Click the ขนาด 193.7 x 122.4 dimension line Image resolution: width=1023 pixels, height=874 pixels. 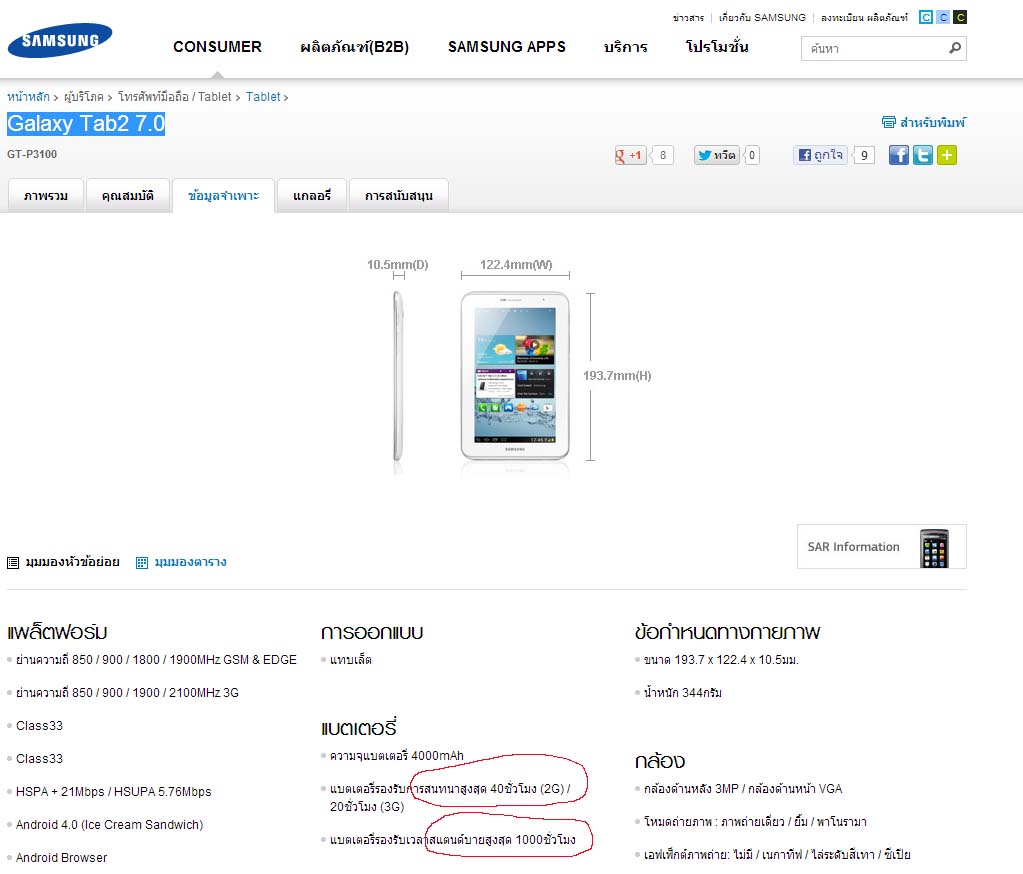pyautogui.click(x=721, y=659)
